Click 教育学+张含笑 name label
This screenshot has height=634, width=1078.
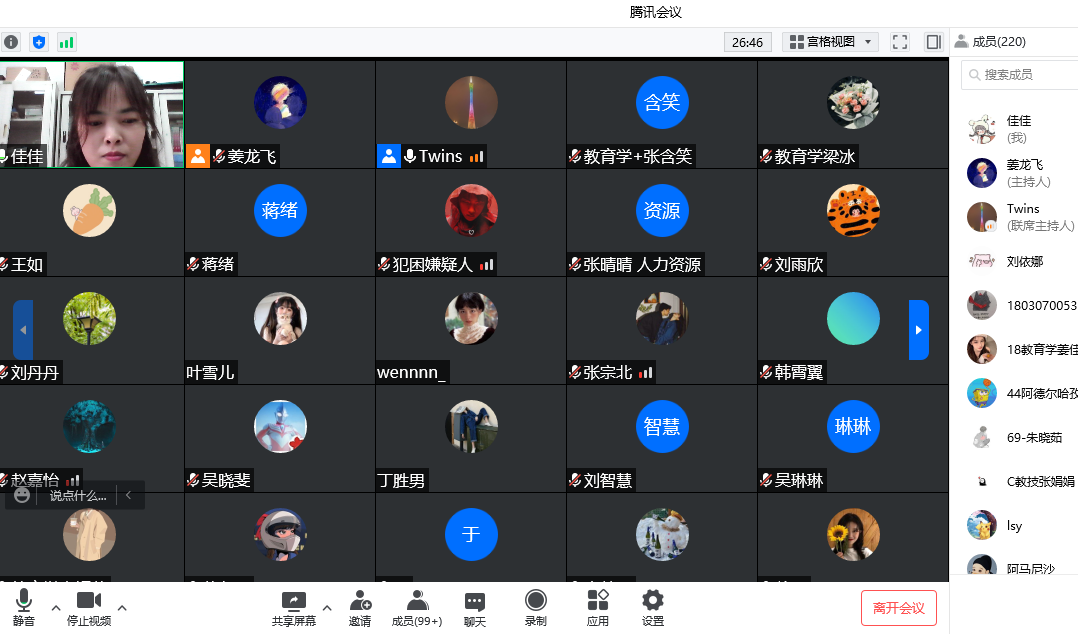click(x=637, y=157)
